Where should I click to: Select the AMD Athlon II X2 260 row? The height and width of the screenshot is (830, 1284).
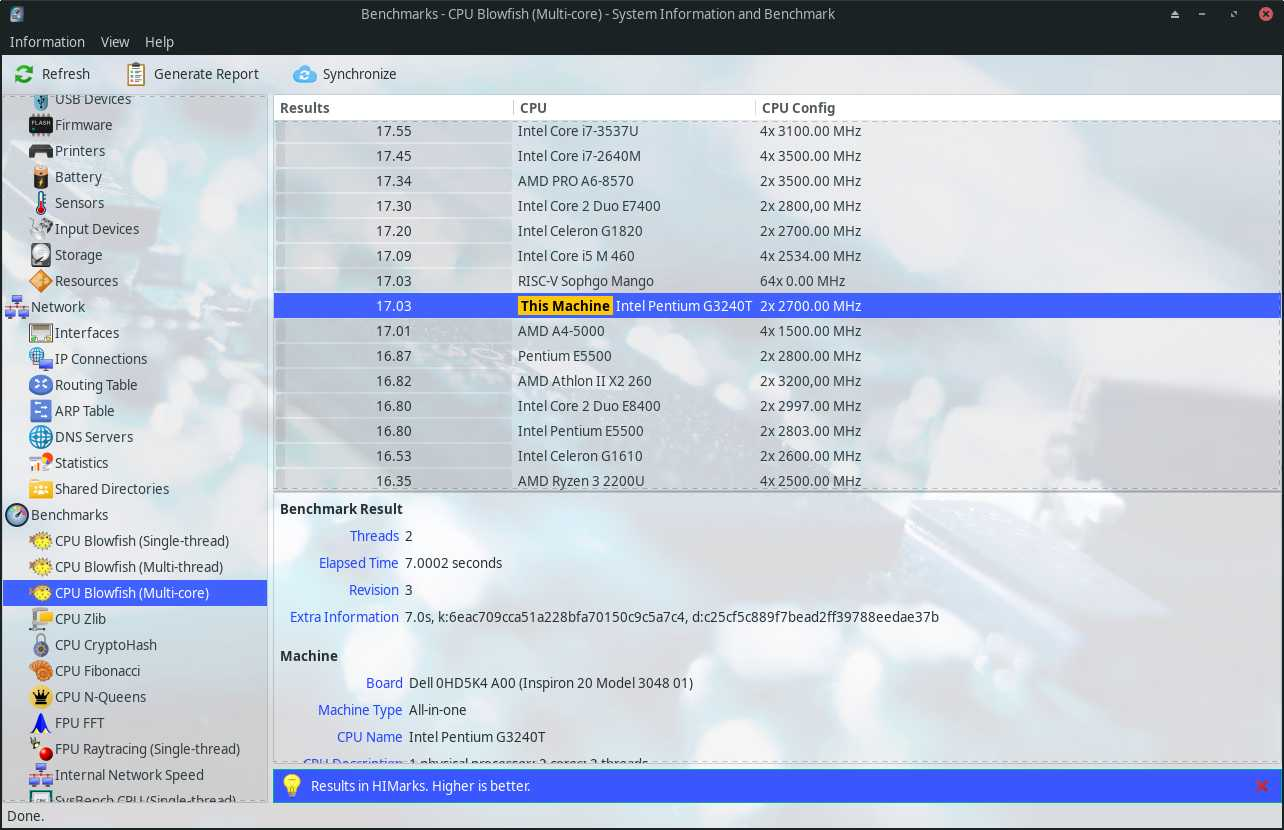tap(777, 381)
